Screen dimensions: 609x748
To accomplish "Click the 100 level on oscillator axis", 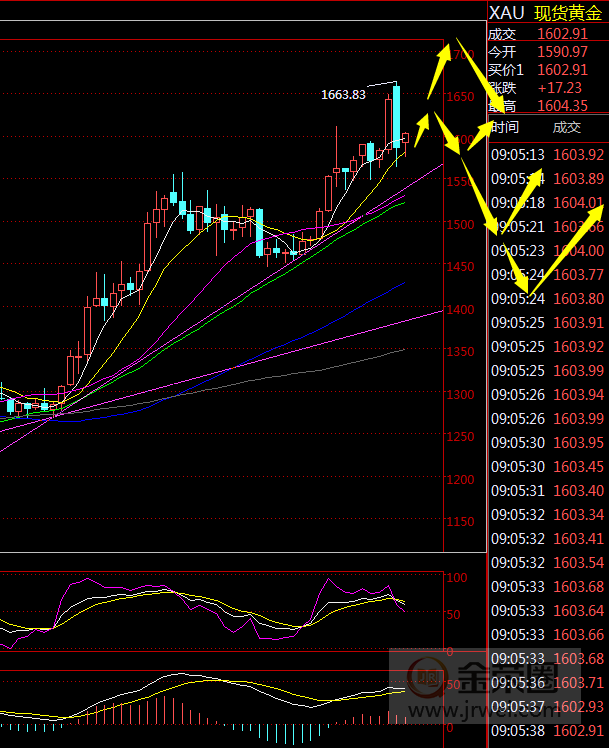I will [x=456, y=578].
